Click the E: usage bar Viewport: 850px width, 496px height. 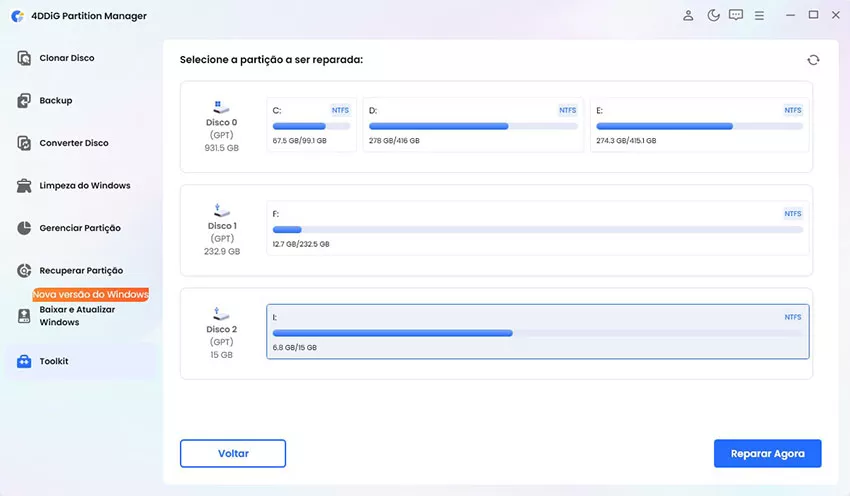(x=699, y=126)
